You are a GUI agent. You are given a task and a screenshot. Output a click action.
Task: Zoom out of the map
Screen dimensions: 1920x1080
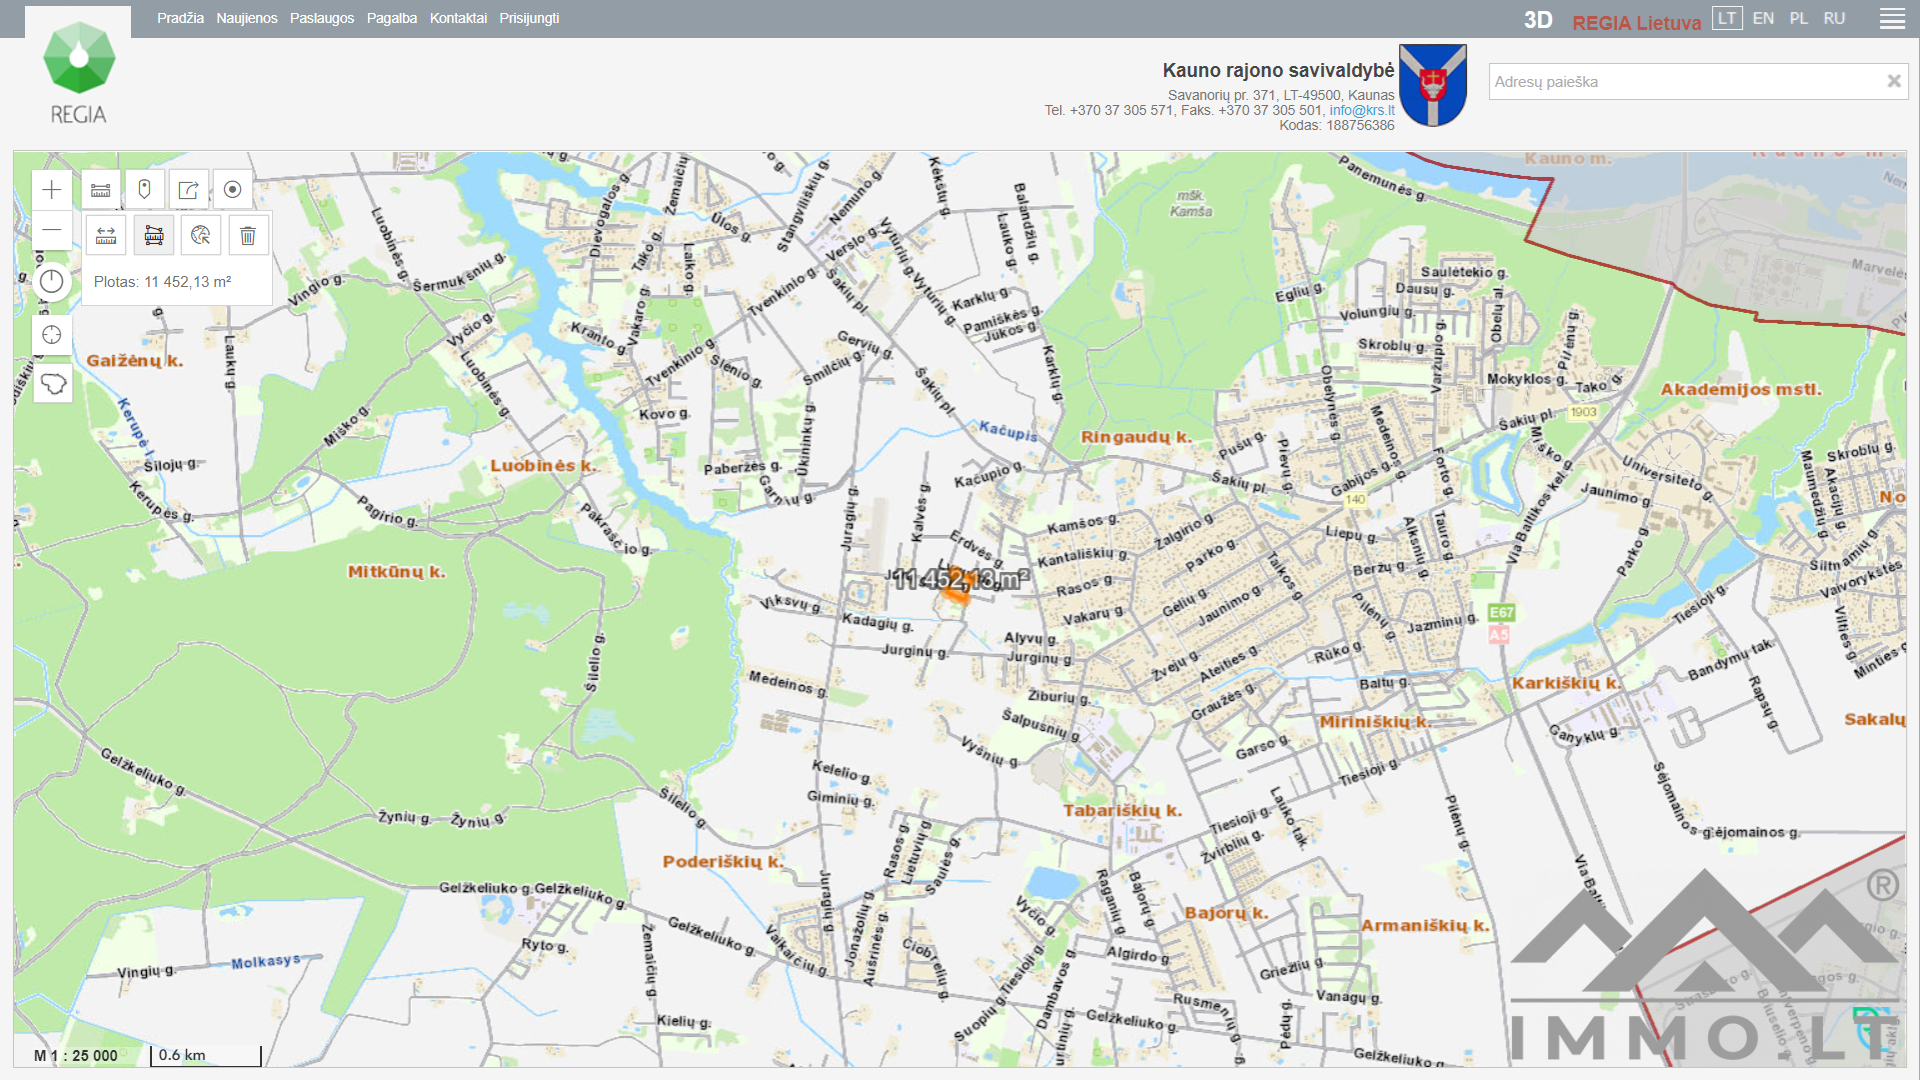52,231
